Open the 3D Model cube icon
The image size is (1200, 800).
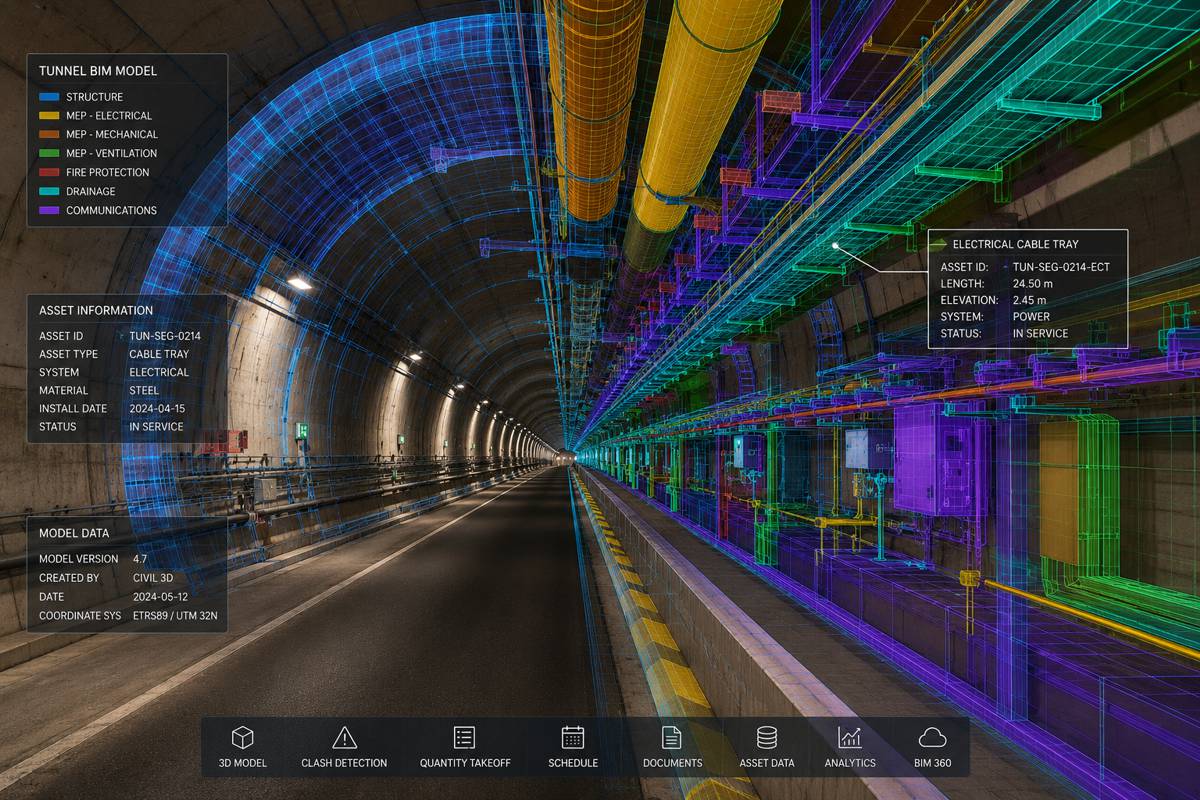[242, 738]
